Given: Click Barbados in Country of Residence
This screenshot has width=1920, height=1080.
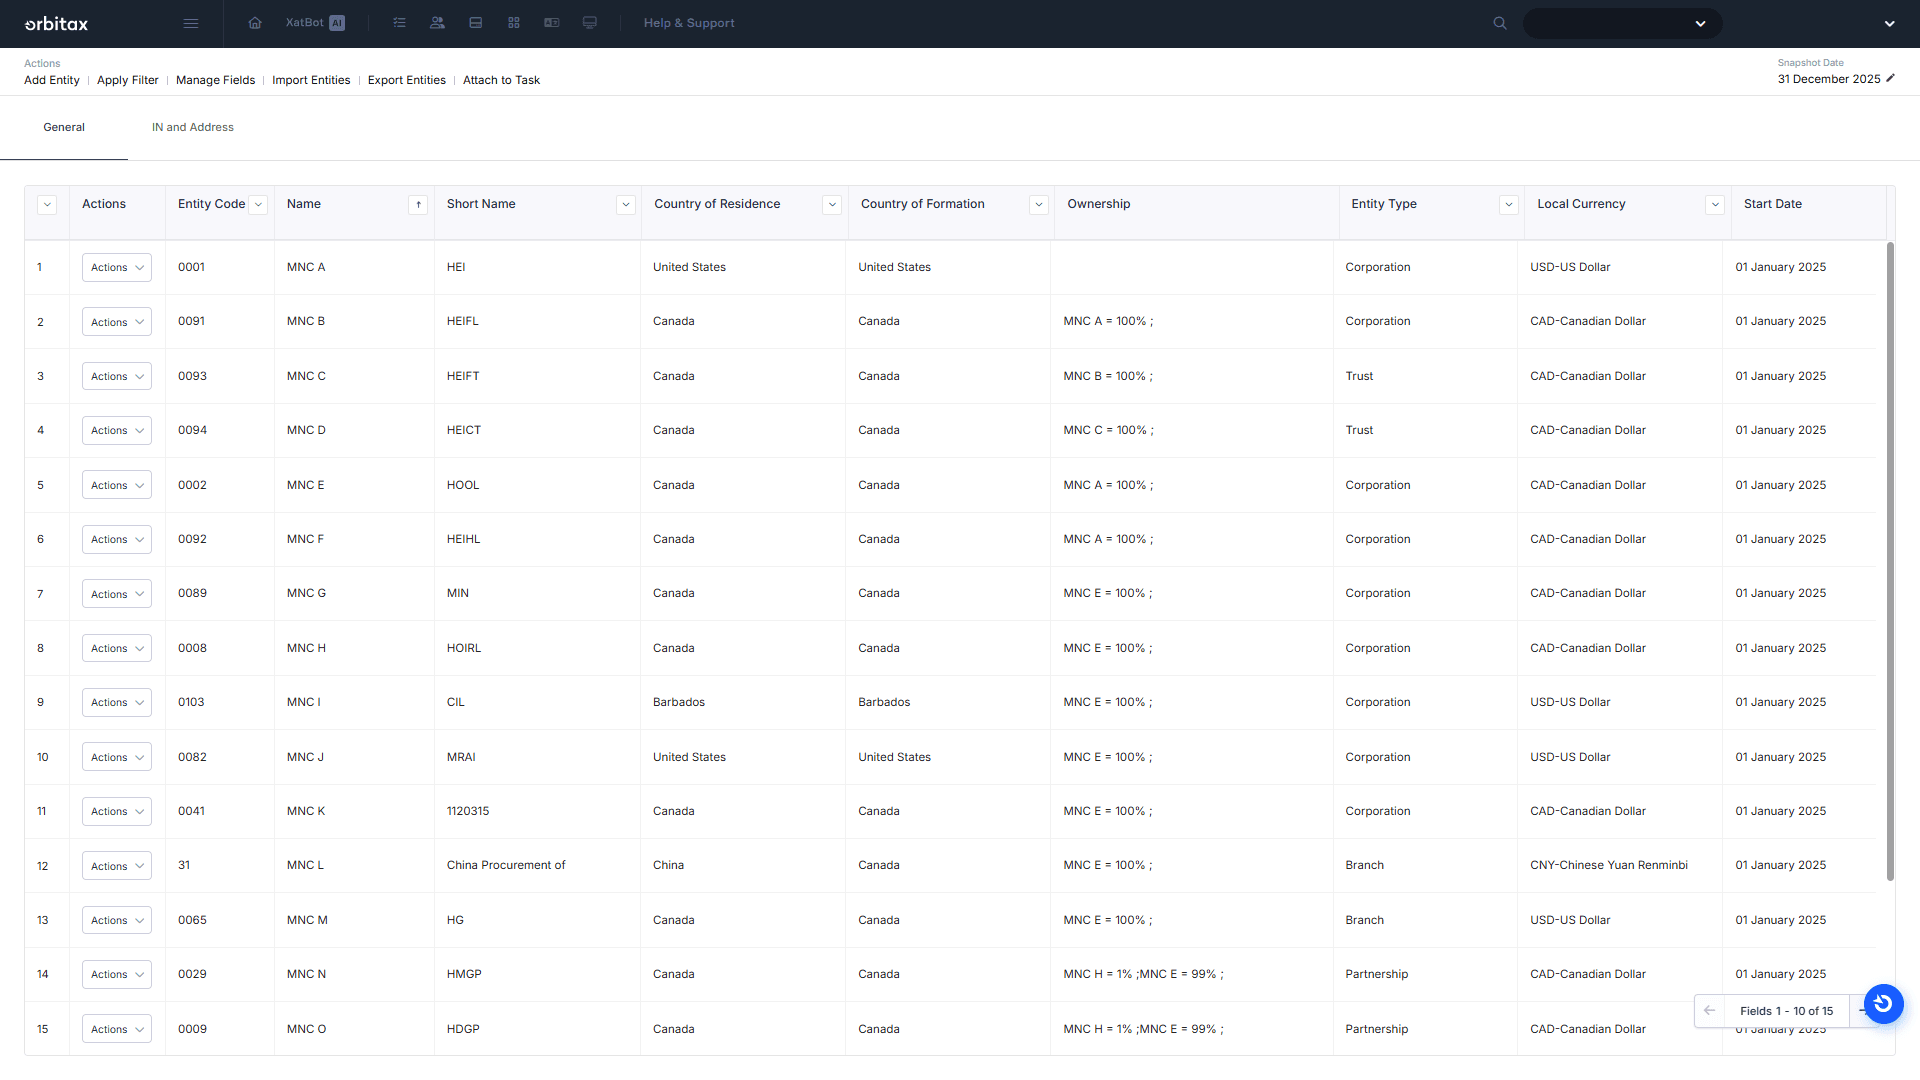Looking at the screenshot, I should pyautogui.click(x=679, y=702).
